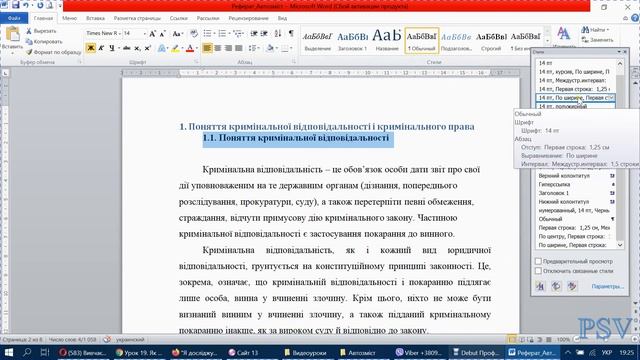Open the font size 14 dropdown

[x=144, y=33]
